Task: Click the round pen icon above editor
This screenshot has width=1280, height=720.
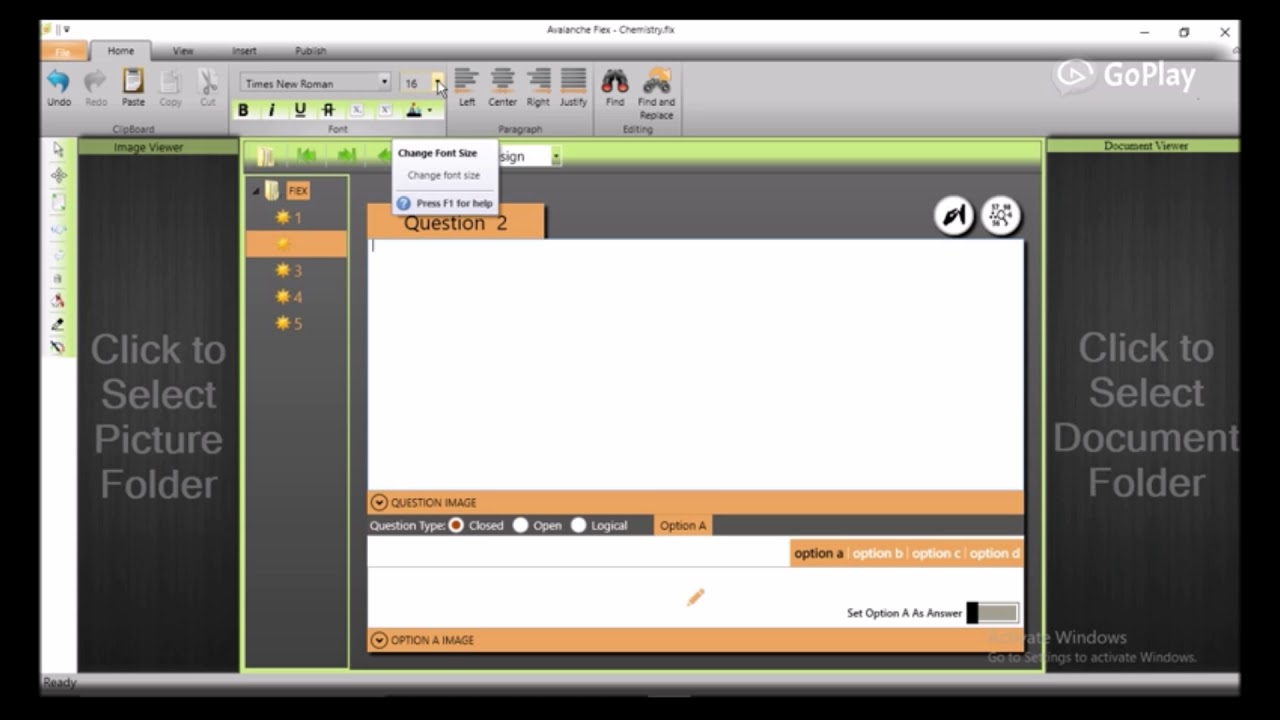Action: (x=954, y=215)
